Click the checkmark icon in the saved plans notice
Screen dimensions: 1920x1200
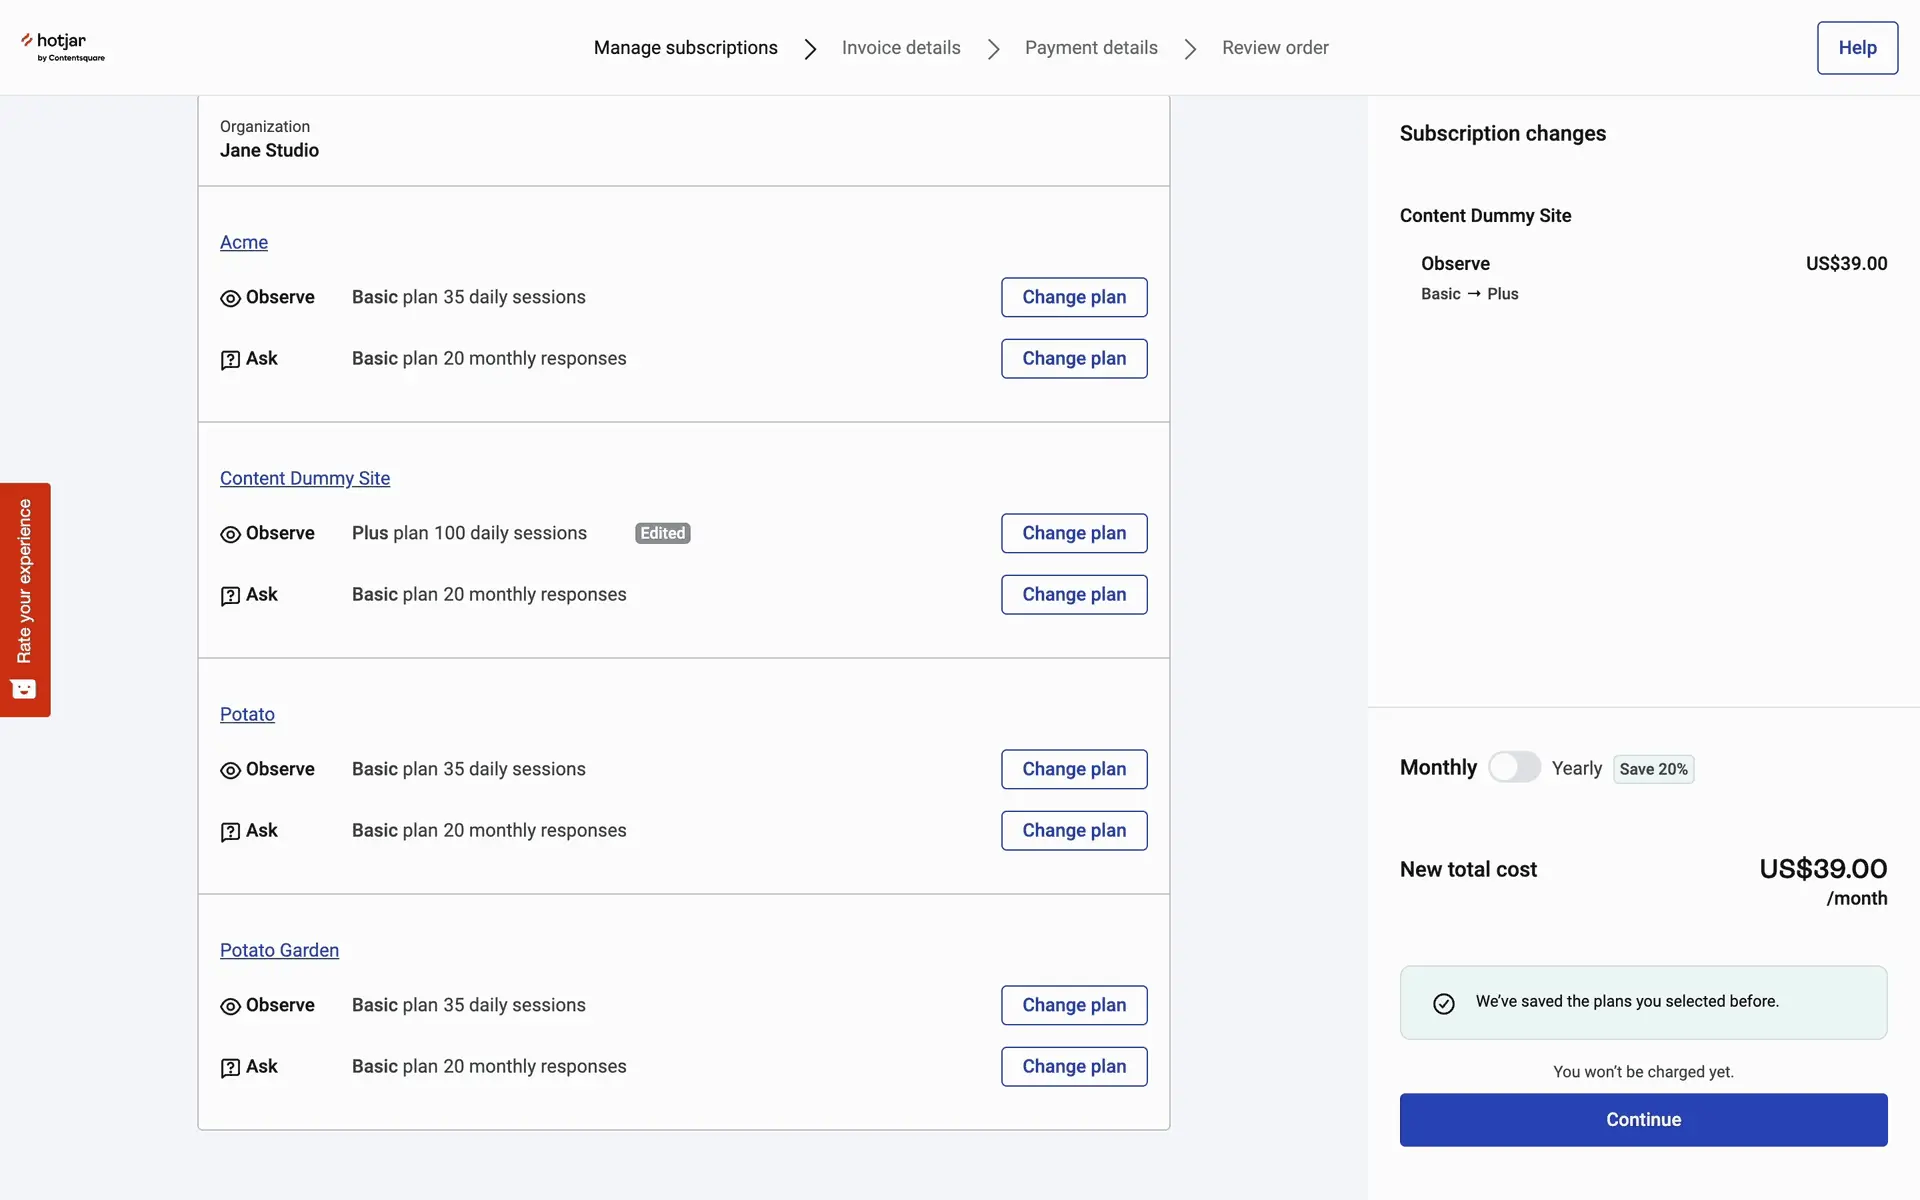coord(1443,1003)
